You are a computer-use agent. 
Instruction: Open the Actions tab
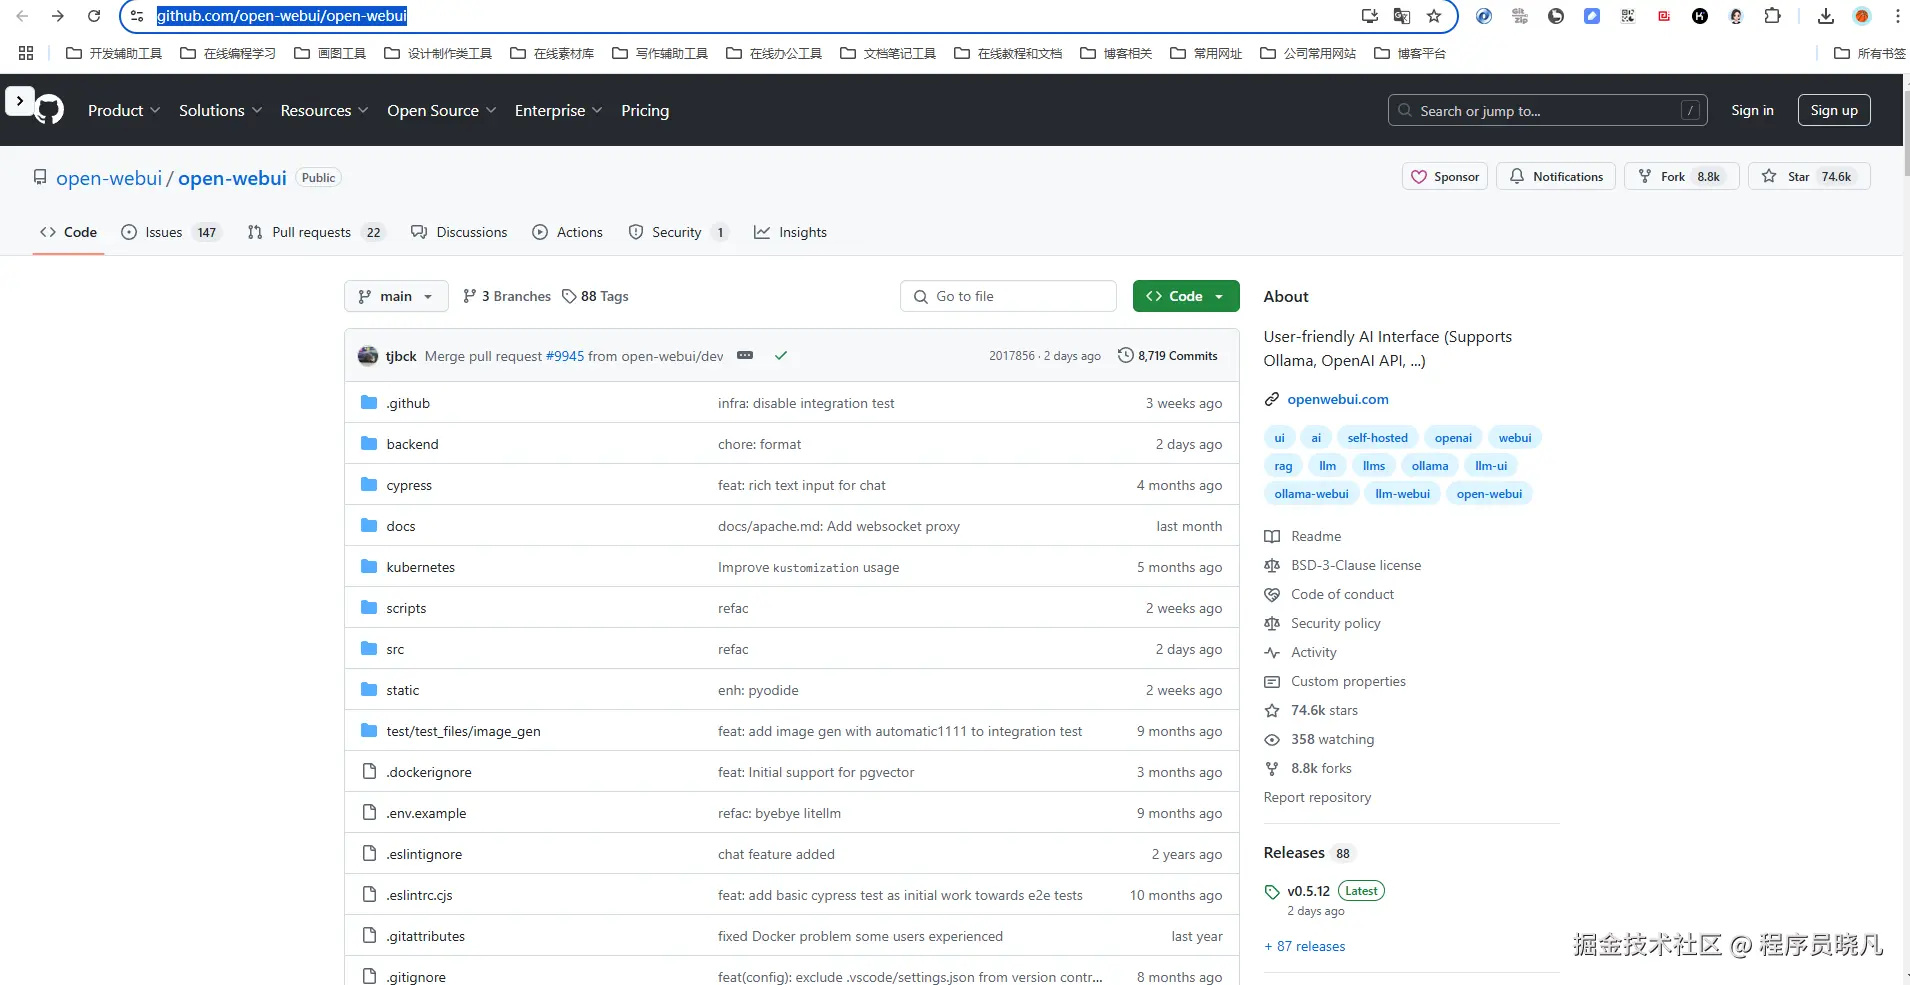[x=568, y=232]
